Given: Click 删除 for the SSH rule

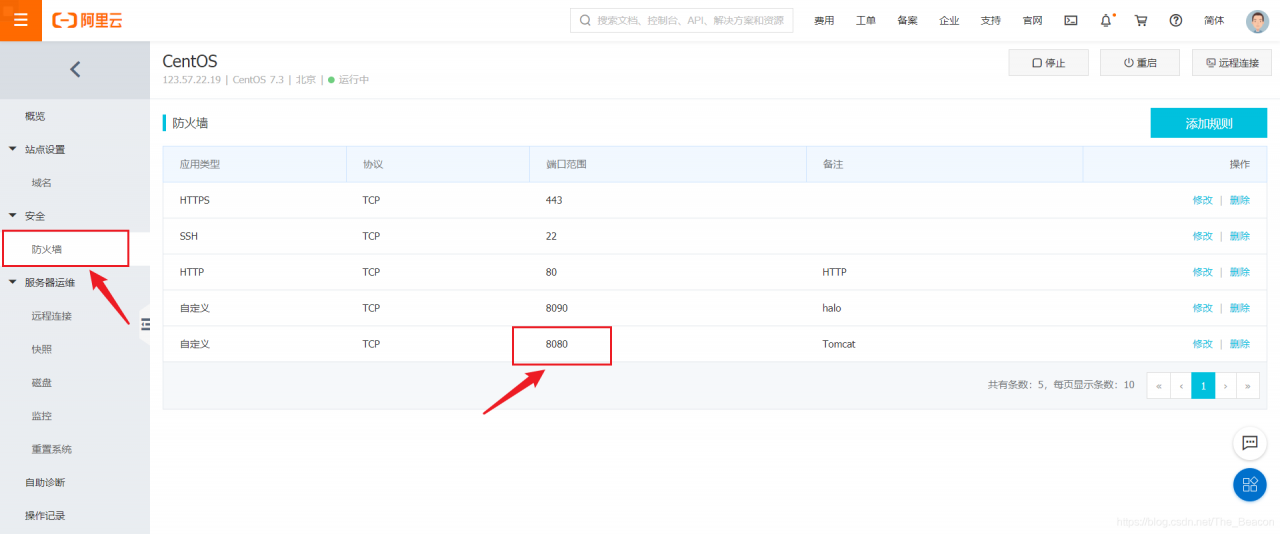Looking at the screenshot, I should [1240, 236].
